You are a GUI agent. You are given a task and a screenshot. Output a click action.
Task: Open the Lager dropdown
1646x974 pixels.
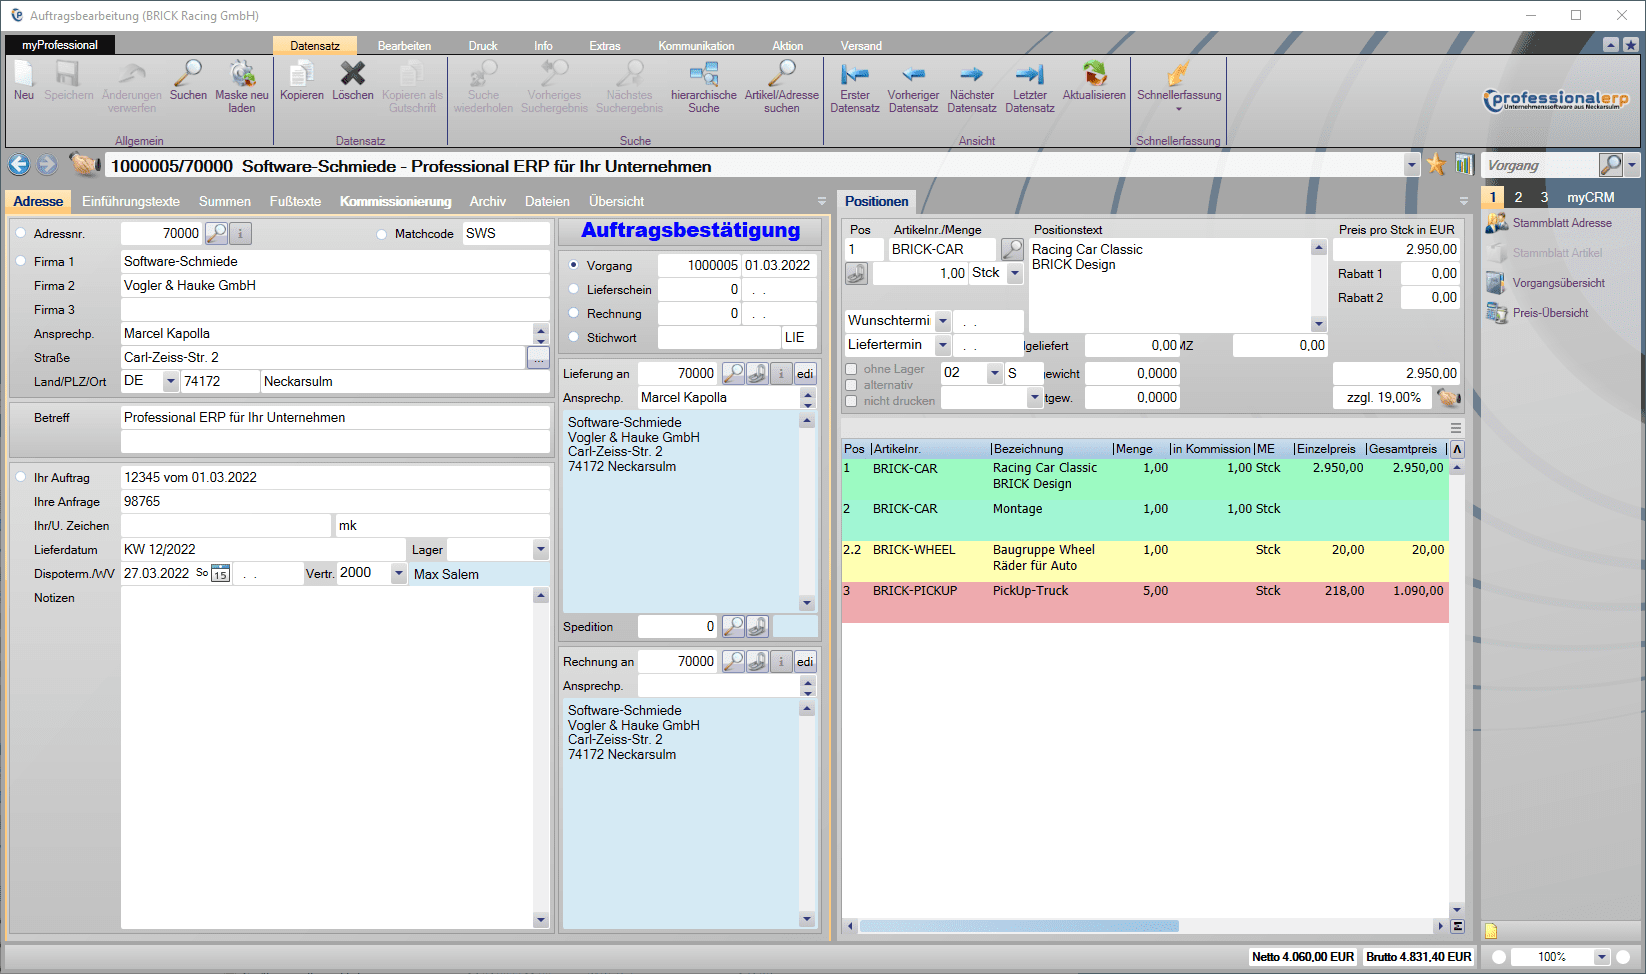541,549
